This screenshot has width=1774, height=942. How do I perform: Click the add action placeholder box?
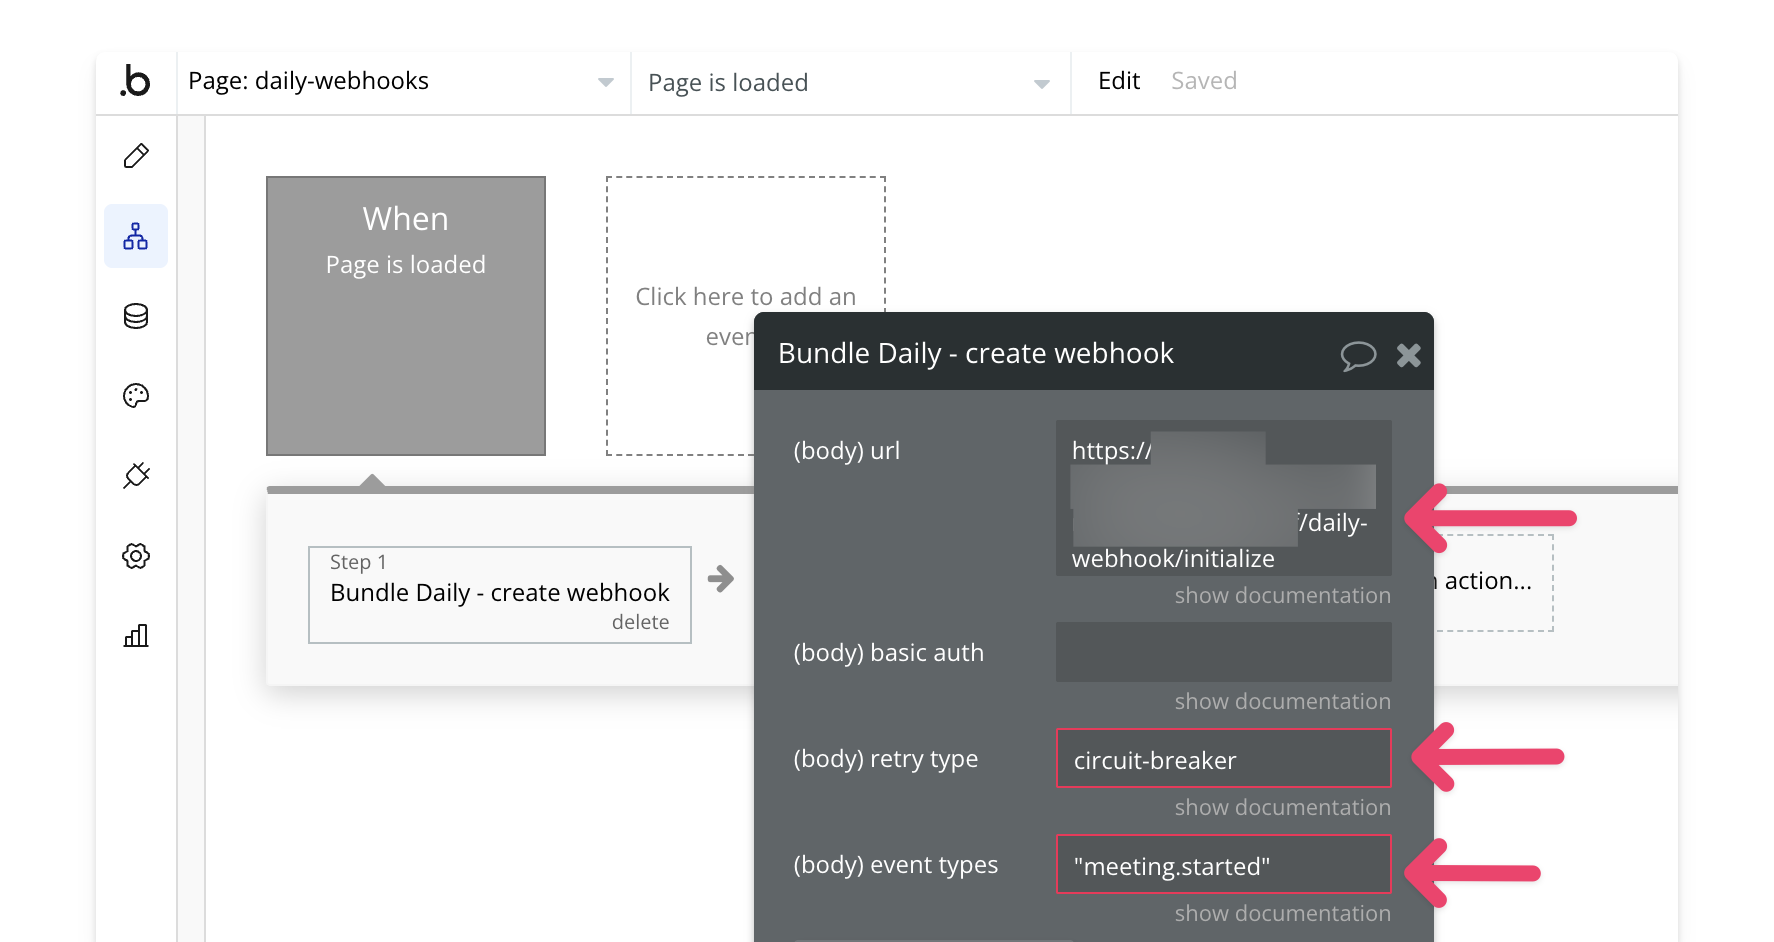coord(1492,582)
